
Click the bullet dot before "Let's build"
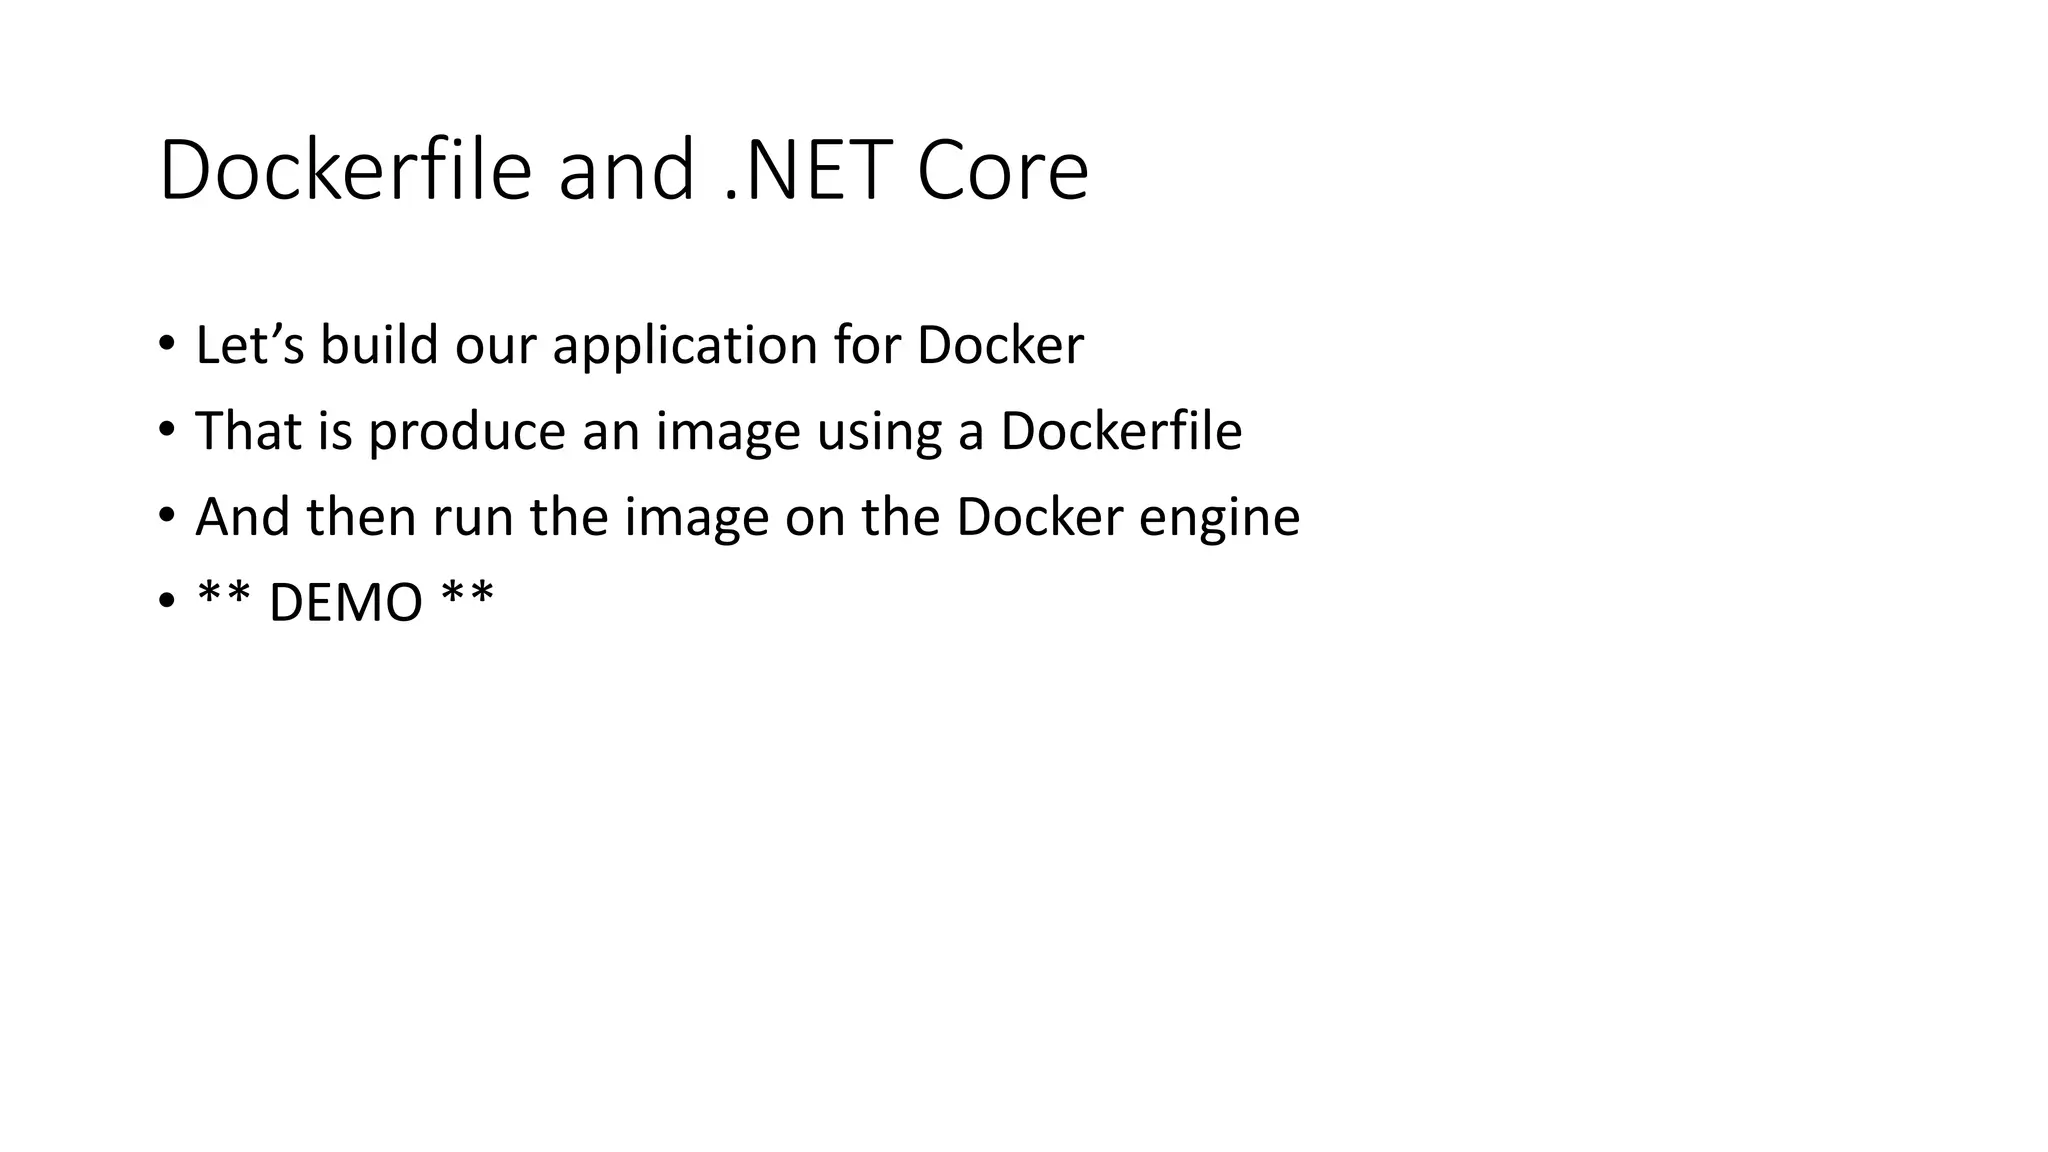(166, 343)
